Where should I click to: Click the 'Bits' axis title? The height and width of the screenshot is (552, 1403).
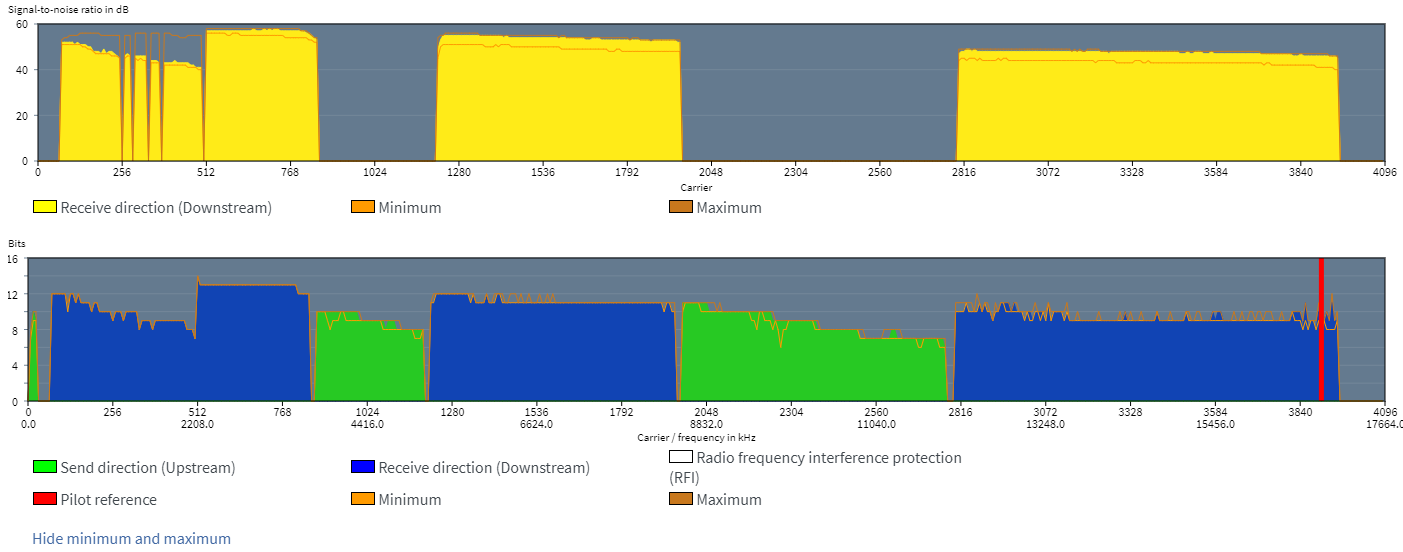17,243
